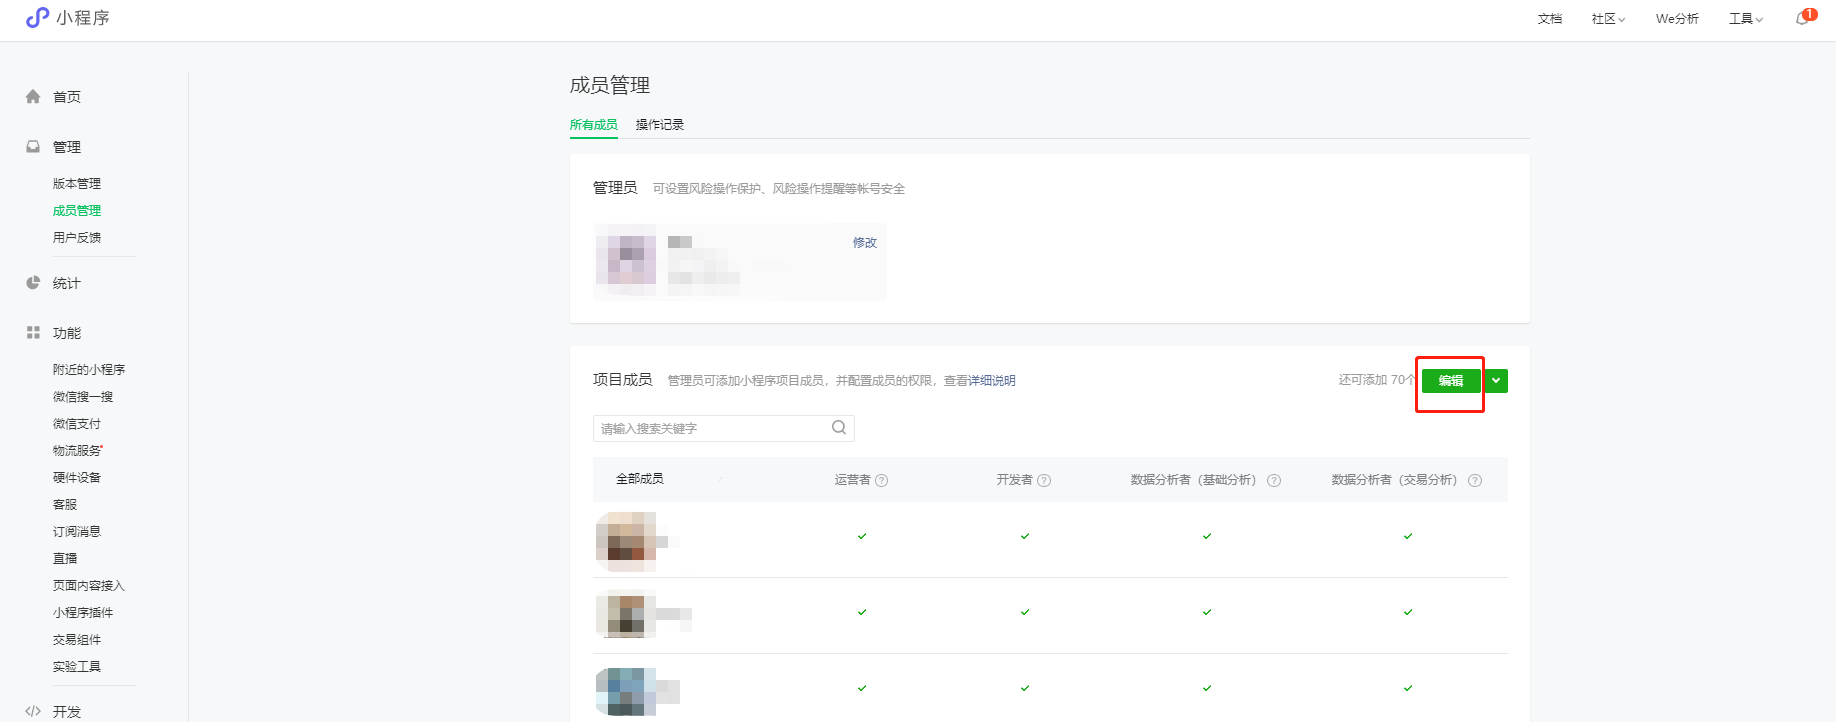Viewport: 1836px width, 722px height.
Task: Click the 修改 link for administrator
Action: pos(864,243)
